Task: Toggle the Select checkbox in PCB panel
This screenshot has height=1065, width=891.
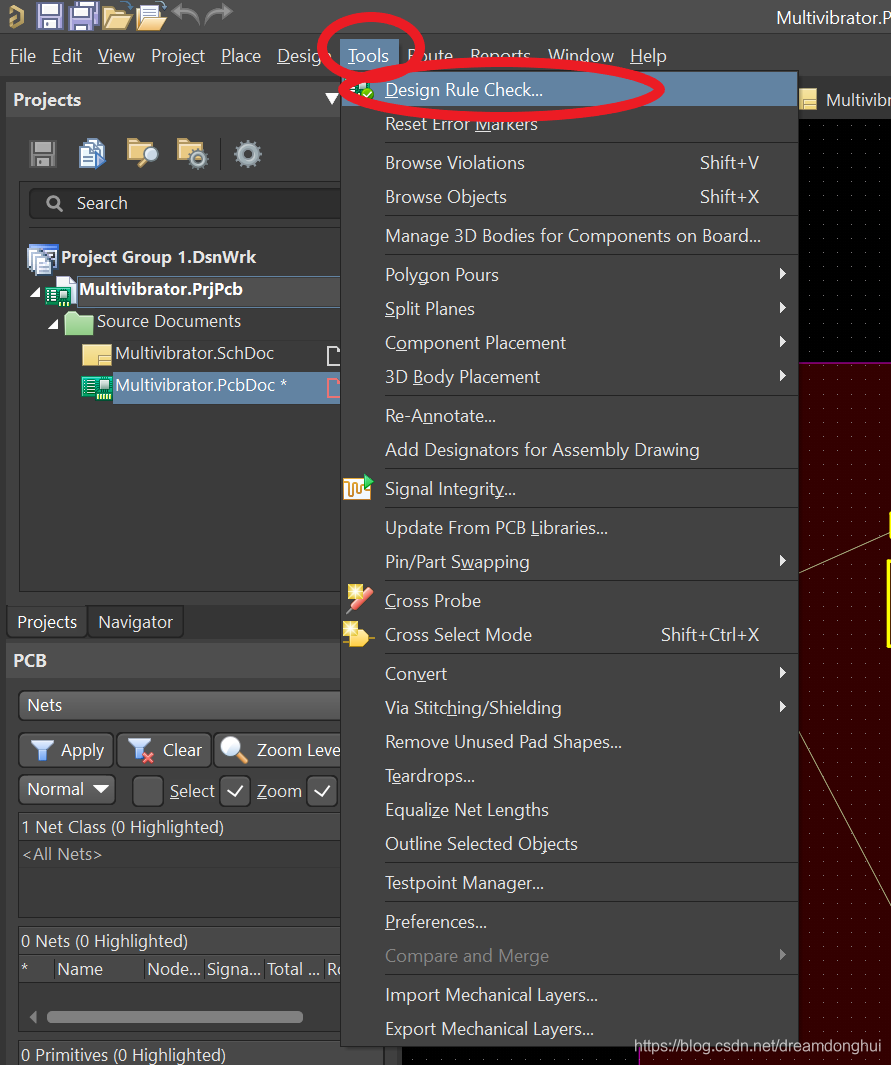Action: [x=147, y=791]
